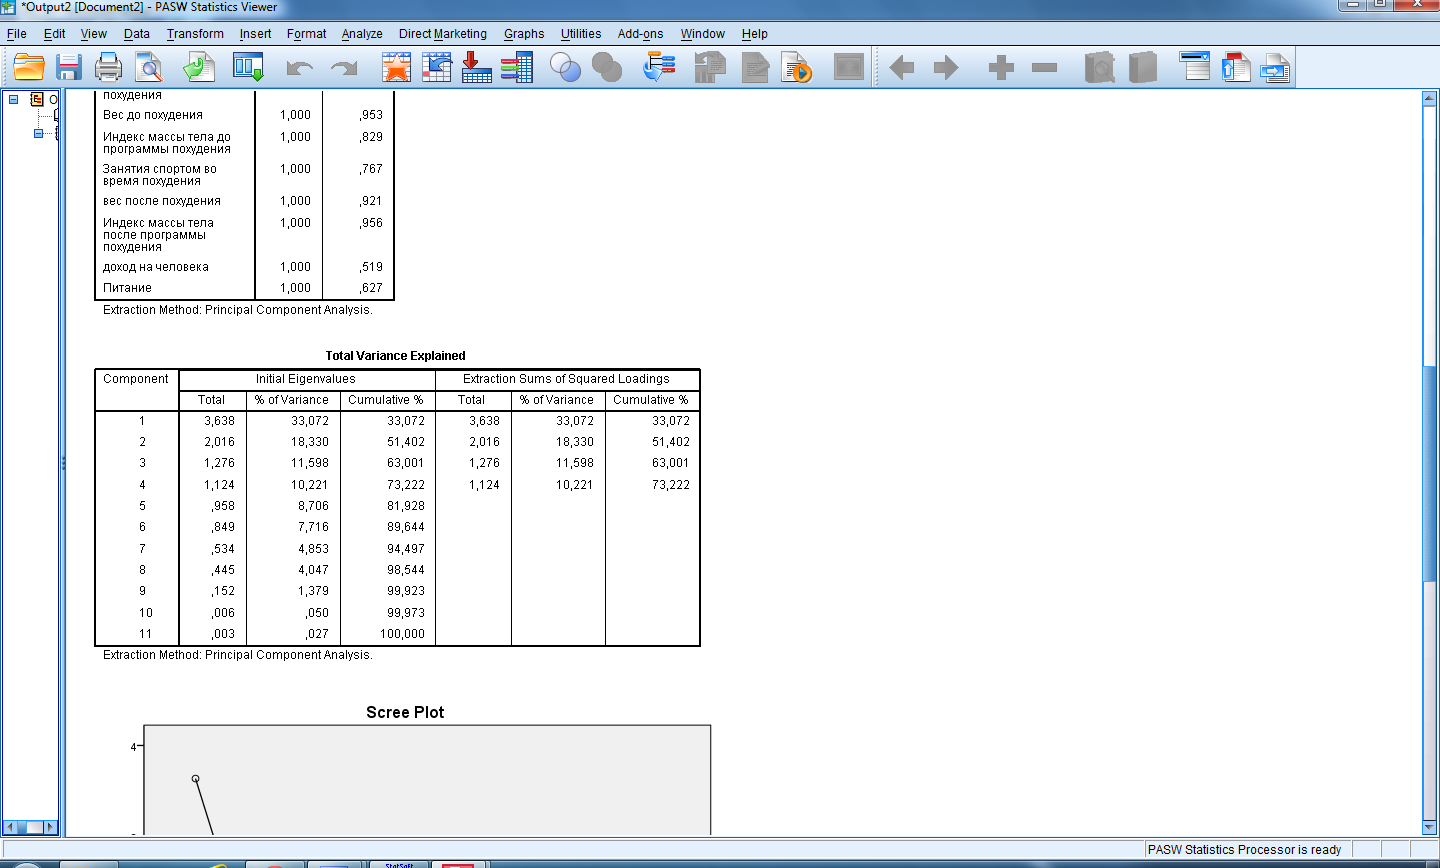1440x868 pixels.
Task: Click the Insert text toolbar icon
Action: (1275, 68)
